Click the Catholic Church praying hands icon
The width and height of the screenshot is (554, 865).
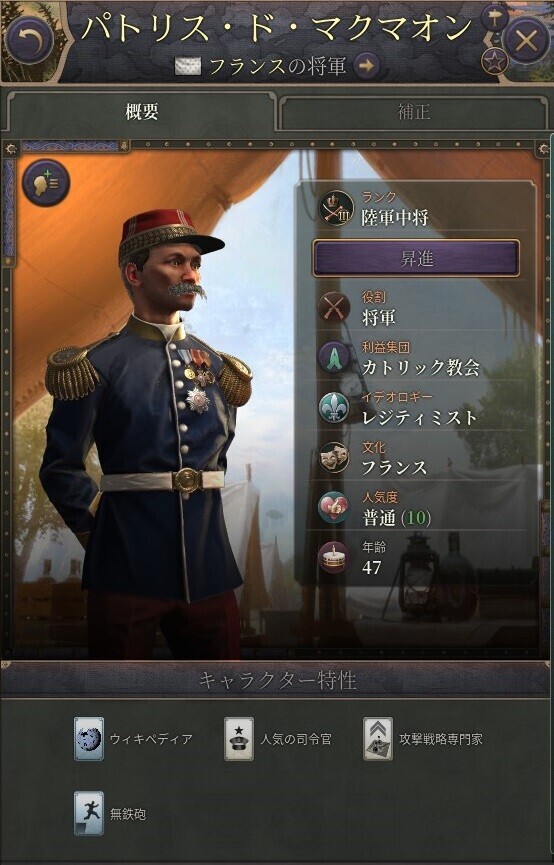tap(334, 357)
